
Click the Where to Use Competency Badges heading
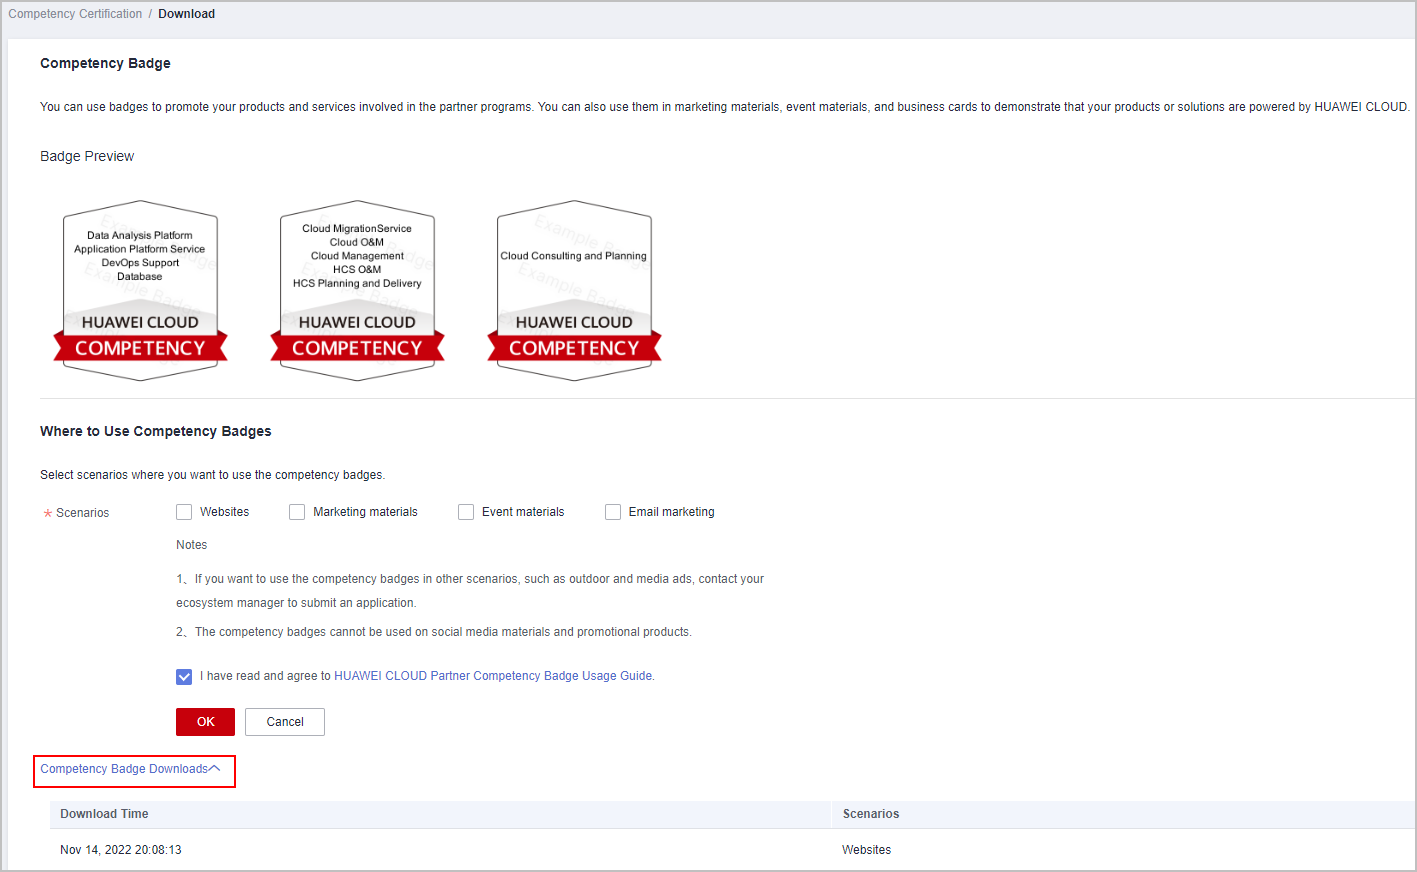click(156, 431)
